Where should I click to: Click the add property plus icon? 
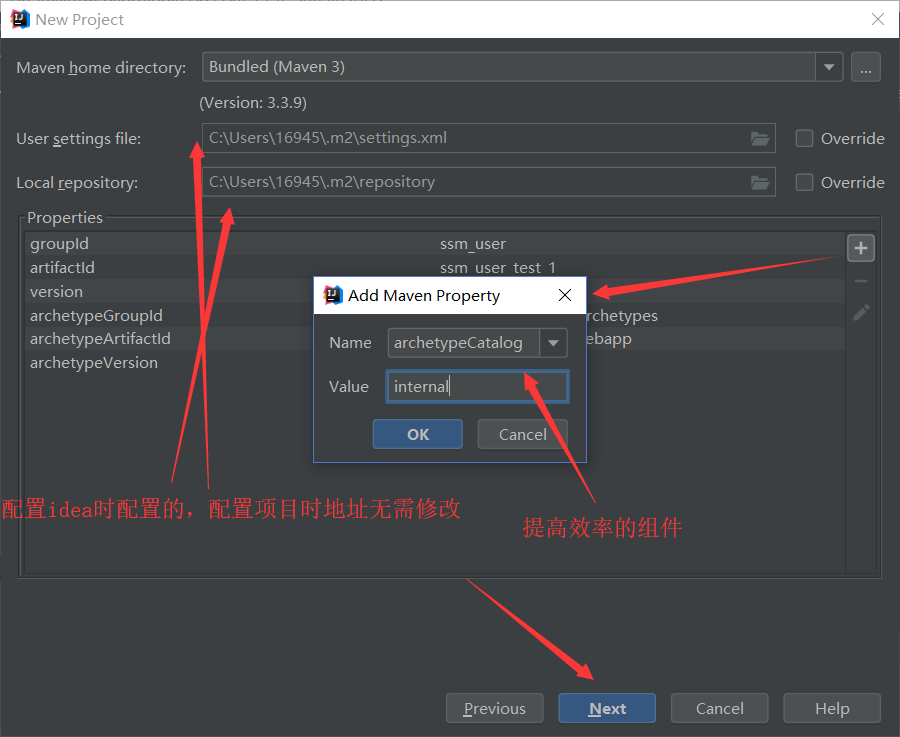tap(860, 248)
